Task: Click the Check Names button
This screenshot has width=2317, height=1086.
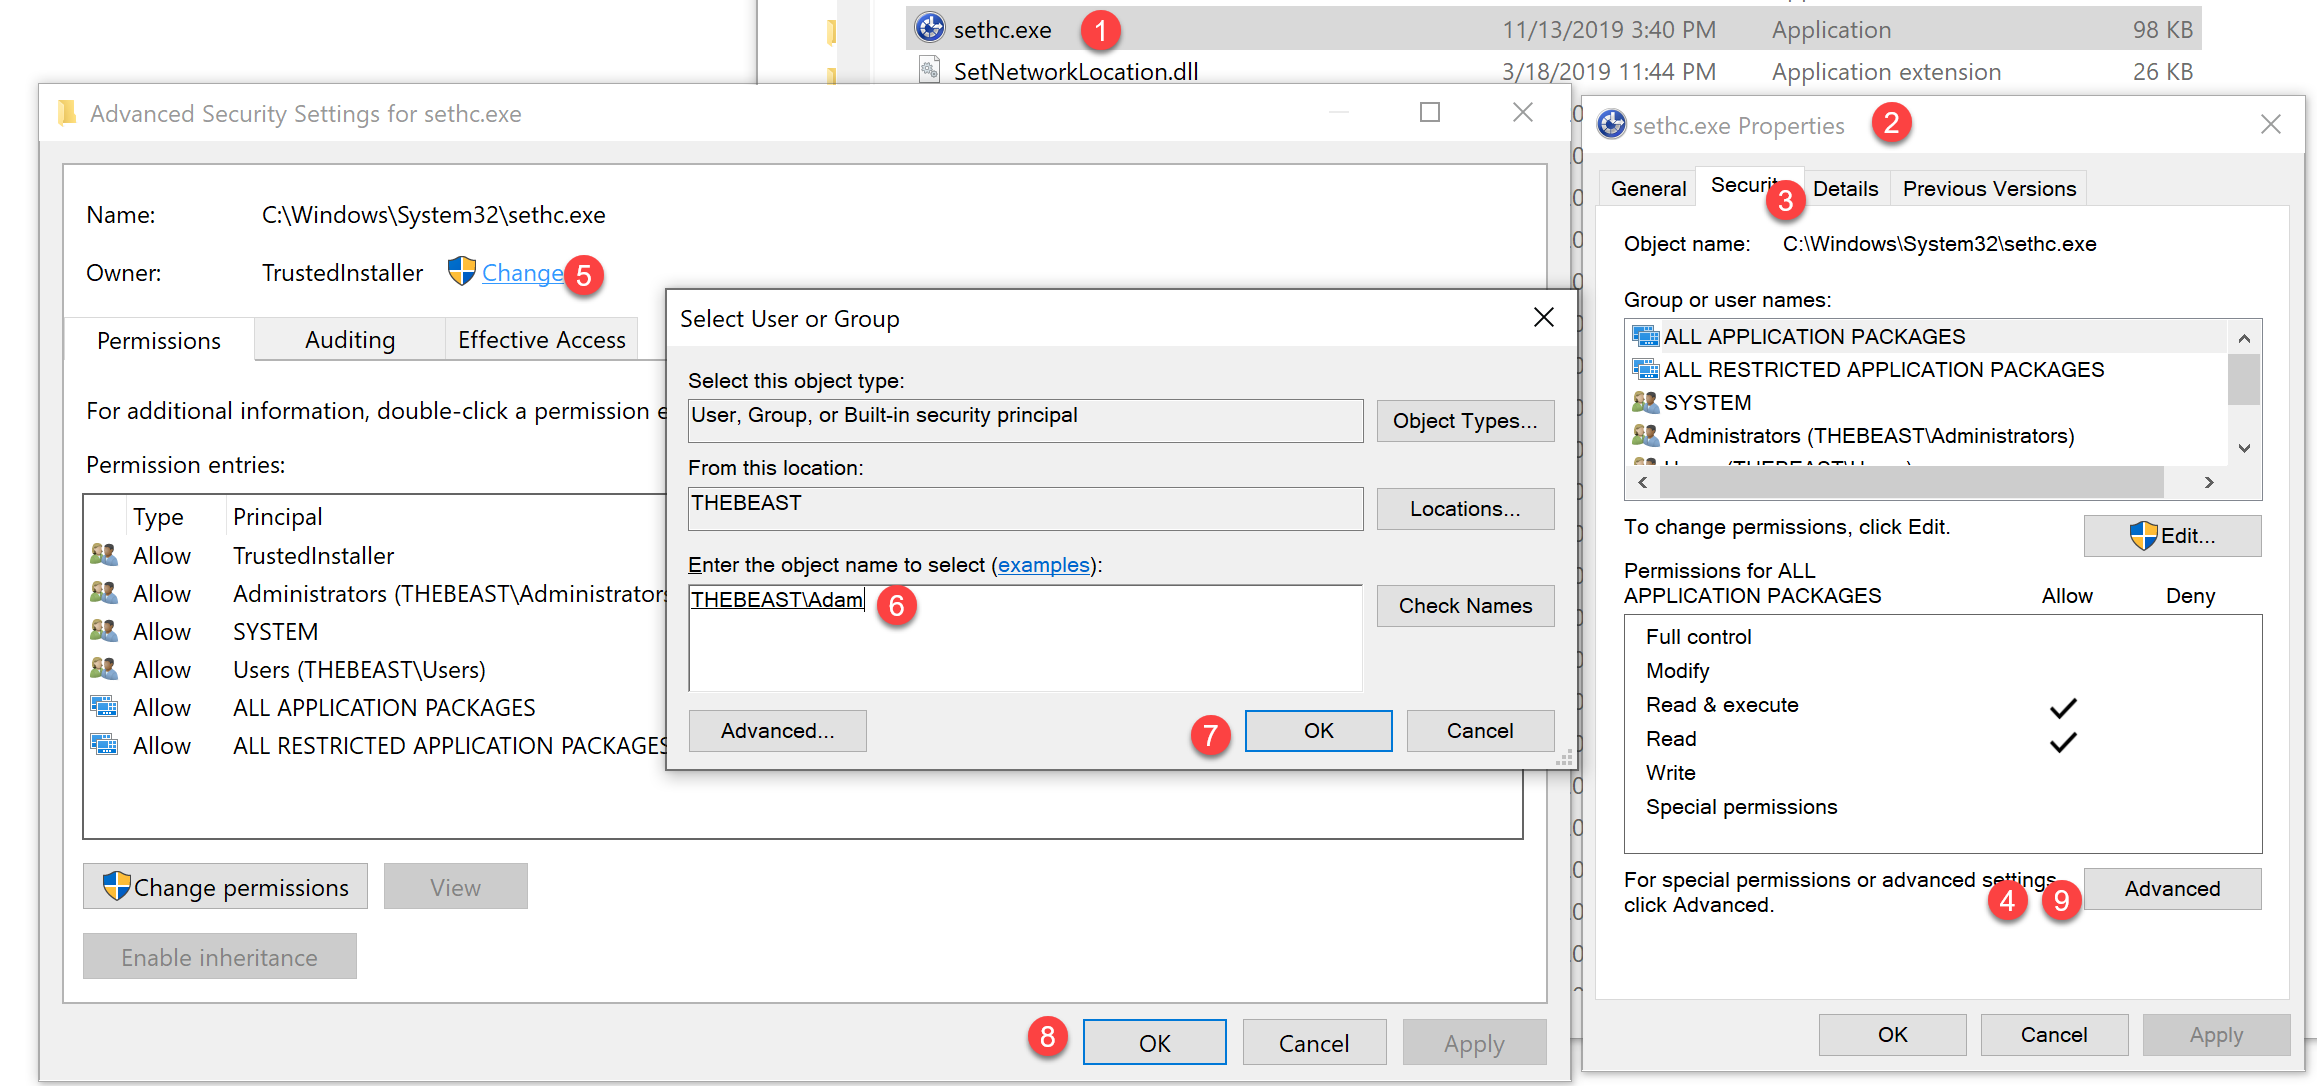Action: click(x=1465, y=606)
